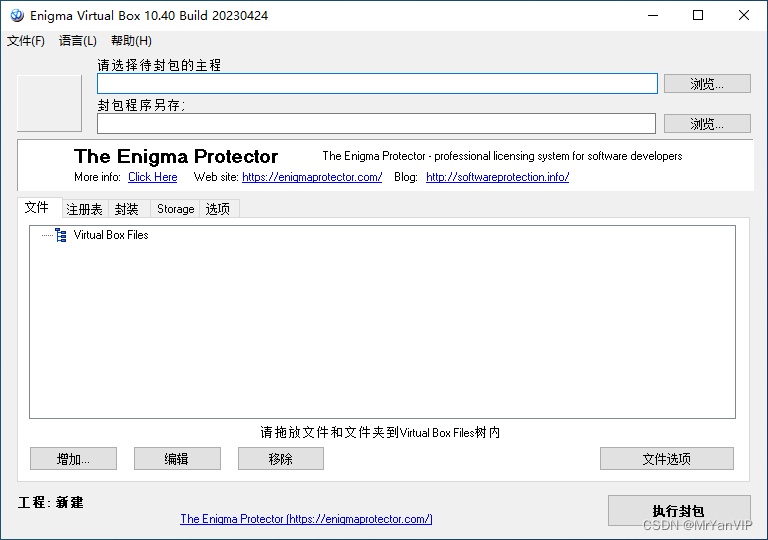The image size is (768, 540).
Task: Click the 工程: 新建 status text
Action: (50, 502)
